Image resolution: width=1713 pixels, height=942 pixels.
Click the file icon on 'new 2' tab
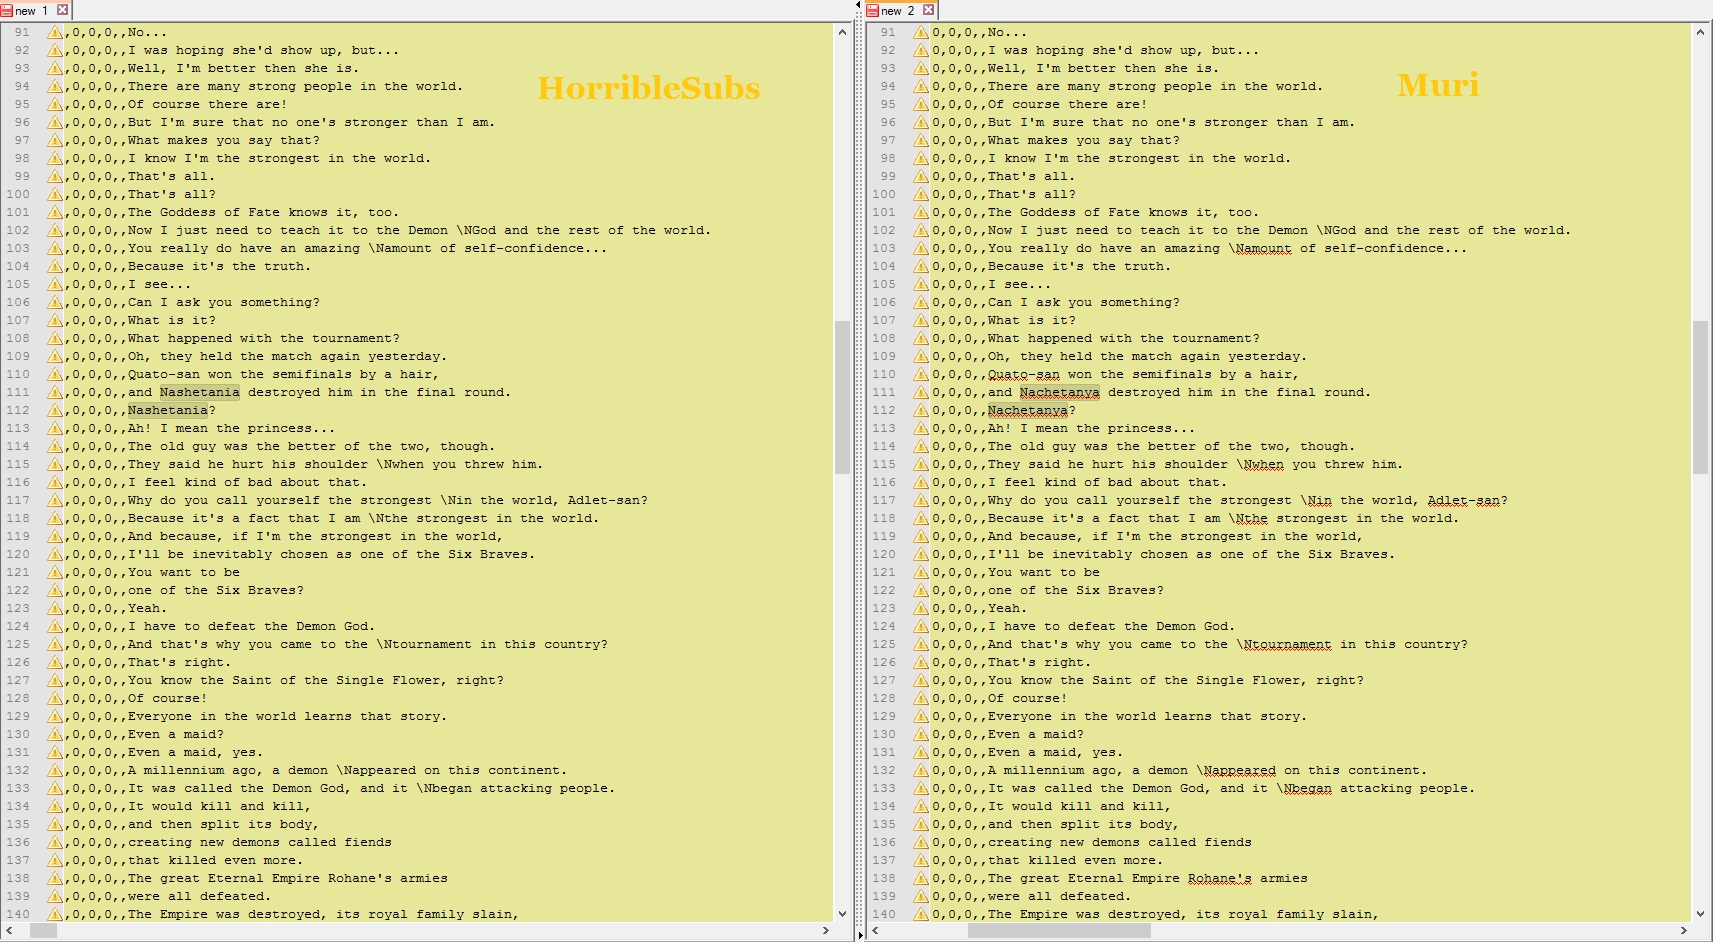point(872,10)
